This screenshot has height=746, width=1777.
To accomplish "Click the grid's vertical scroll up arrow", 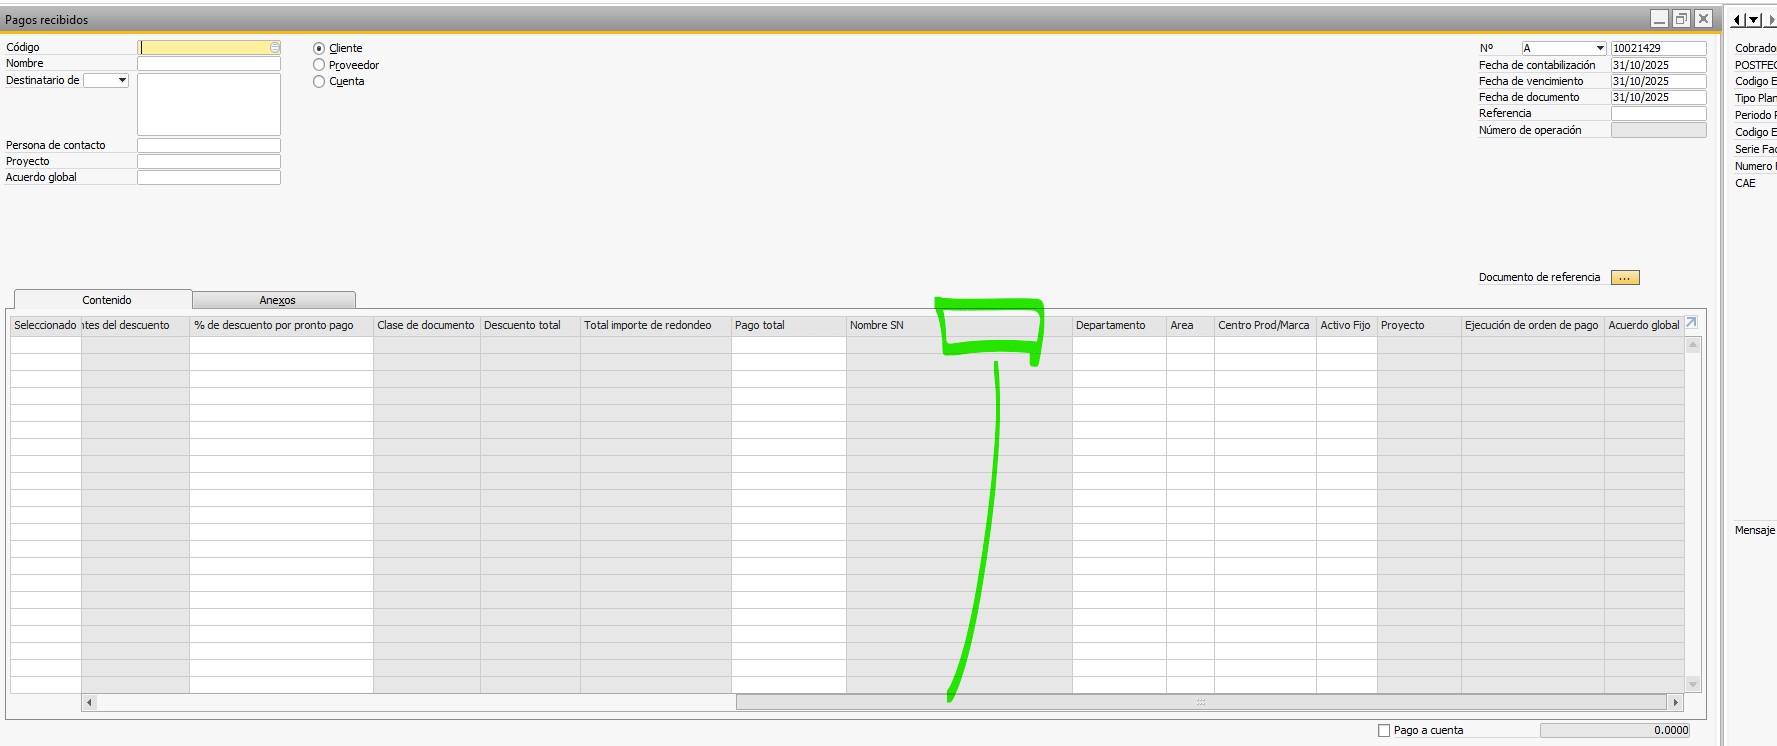I will [x=1693, y=345].
